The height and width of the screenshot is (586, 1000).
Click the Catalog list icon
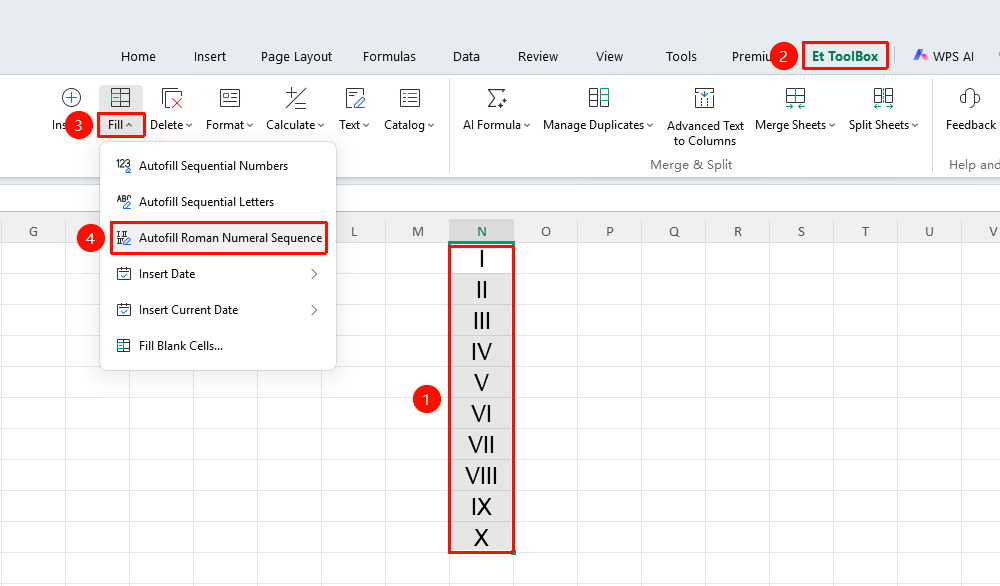(x=409, y=98)
